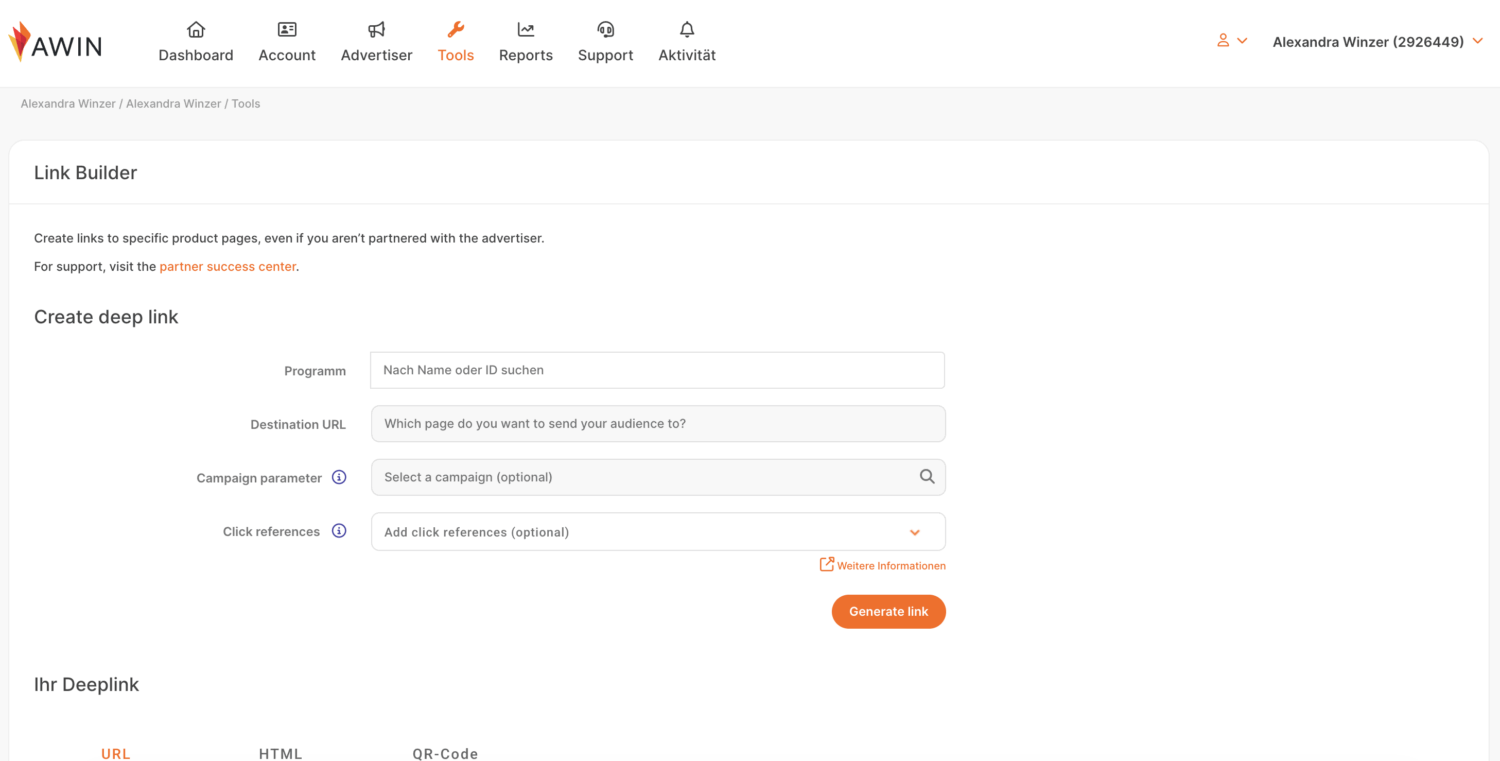Click the Generate link button
The image size is (1500, 761).
tap(889, 611)
